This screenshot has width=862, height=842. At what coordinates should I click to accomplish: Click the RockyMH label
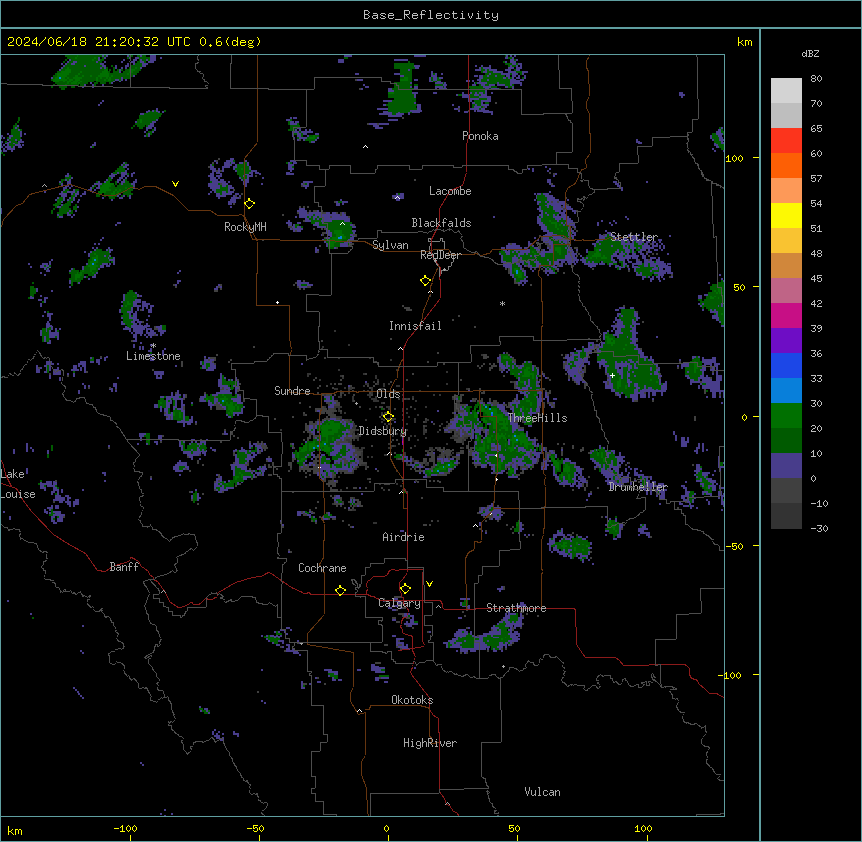coord(245,227)
